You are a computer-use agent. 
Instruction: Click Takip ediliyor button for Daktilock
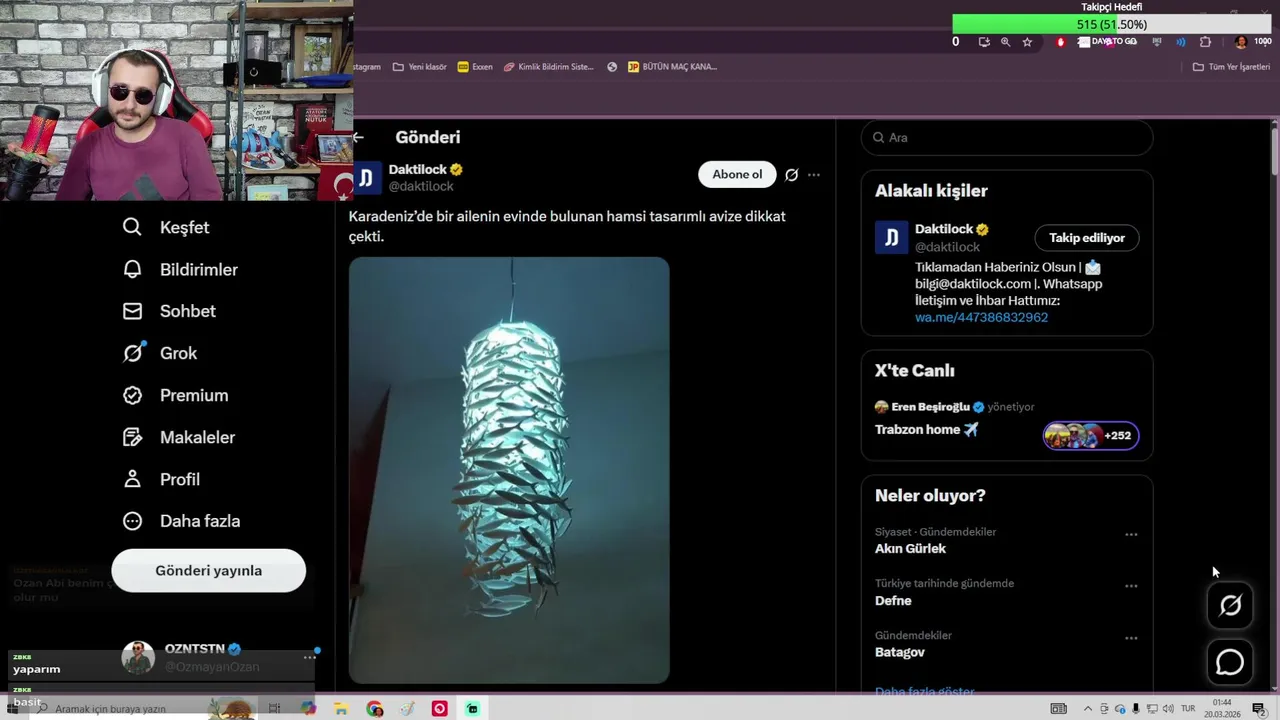[1087, 238]
